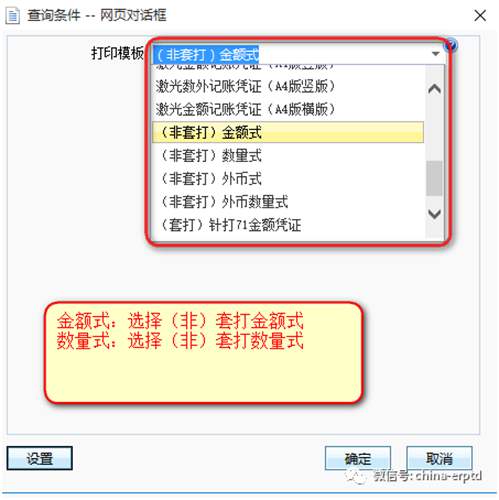Image resolution: width=499 pixels, height=500 pixels.
Task: Pick （套打）针打71金额凭证 template
Action: click(x=288, y=225)
